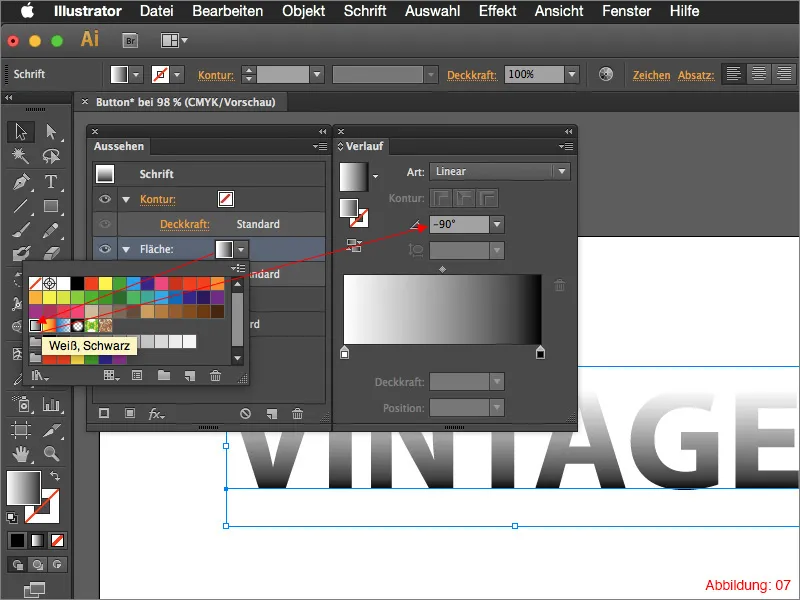Switch to None mode button in toolbox
This screenshot has height=600, width=800.
(x=57, y=540)
